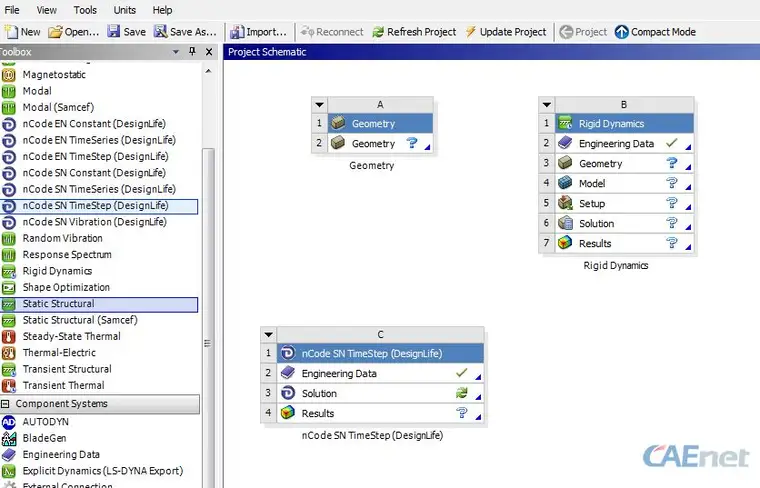Click 'Engineering Data' in Component Systems
Viewport: 760px width, 488px height.
coord(61,455)
